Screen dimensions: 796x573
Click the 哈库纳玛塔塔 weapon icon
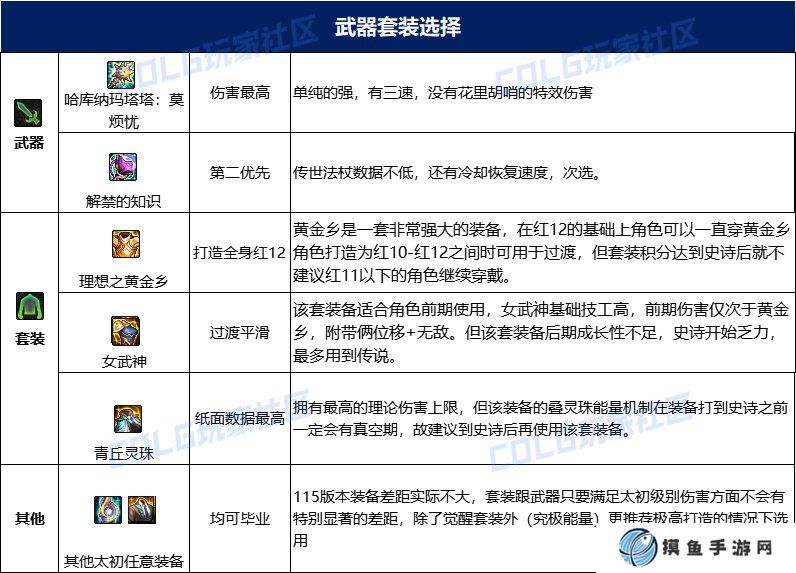(121, 75)
